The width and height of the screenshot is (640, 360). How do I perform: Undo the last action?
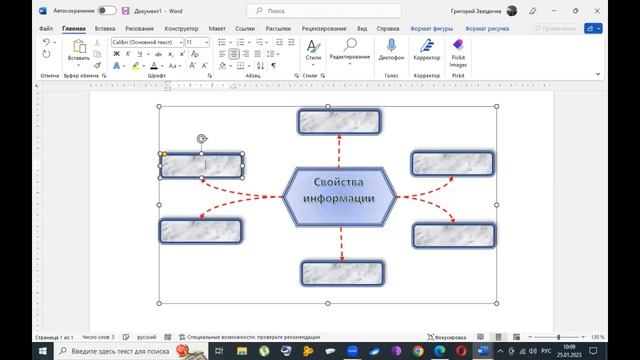(46, 42)
